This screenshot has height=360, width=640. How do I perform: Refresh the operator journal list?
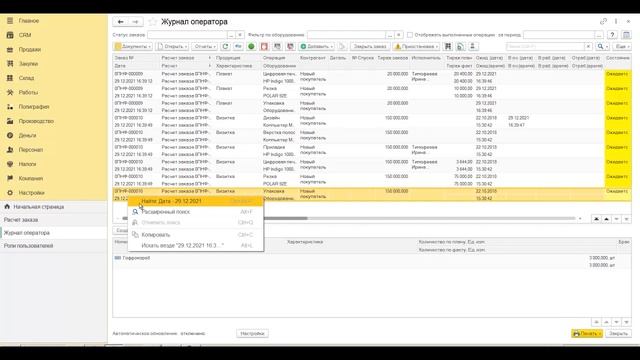tap(225, 47)
